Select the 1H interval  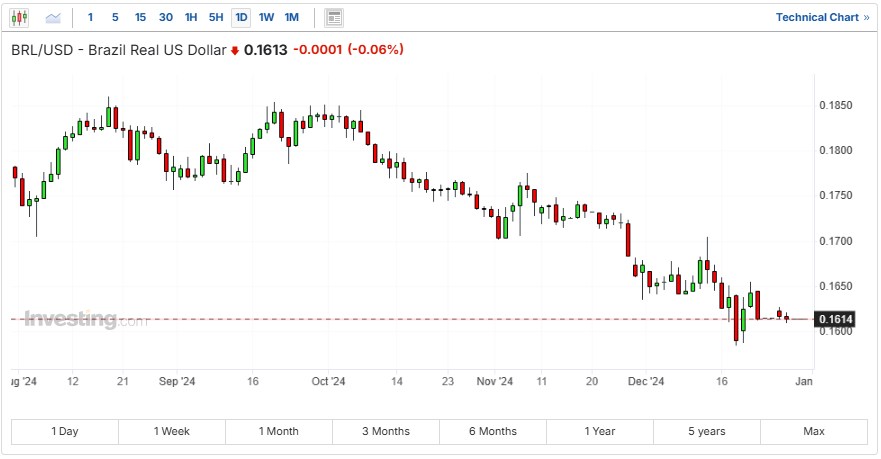[x=191, y=17]
